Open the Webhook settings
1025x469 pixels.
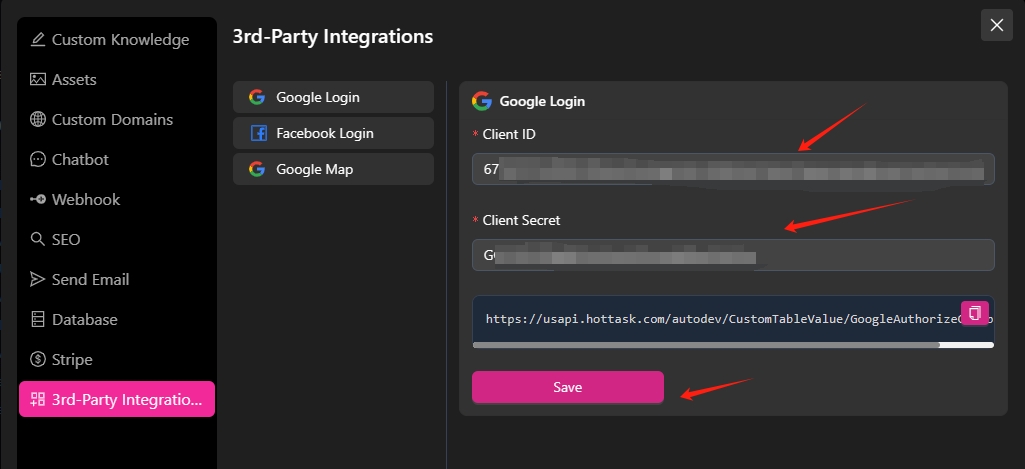(118, 200)
